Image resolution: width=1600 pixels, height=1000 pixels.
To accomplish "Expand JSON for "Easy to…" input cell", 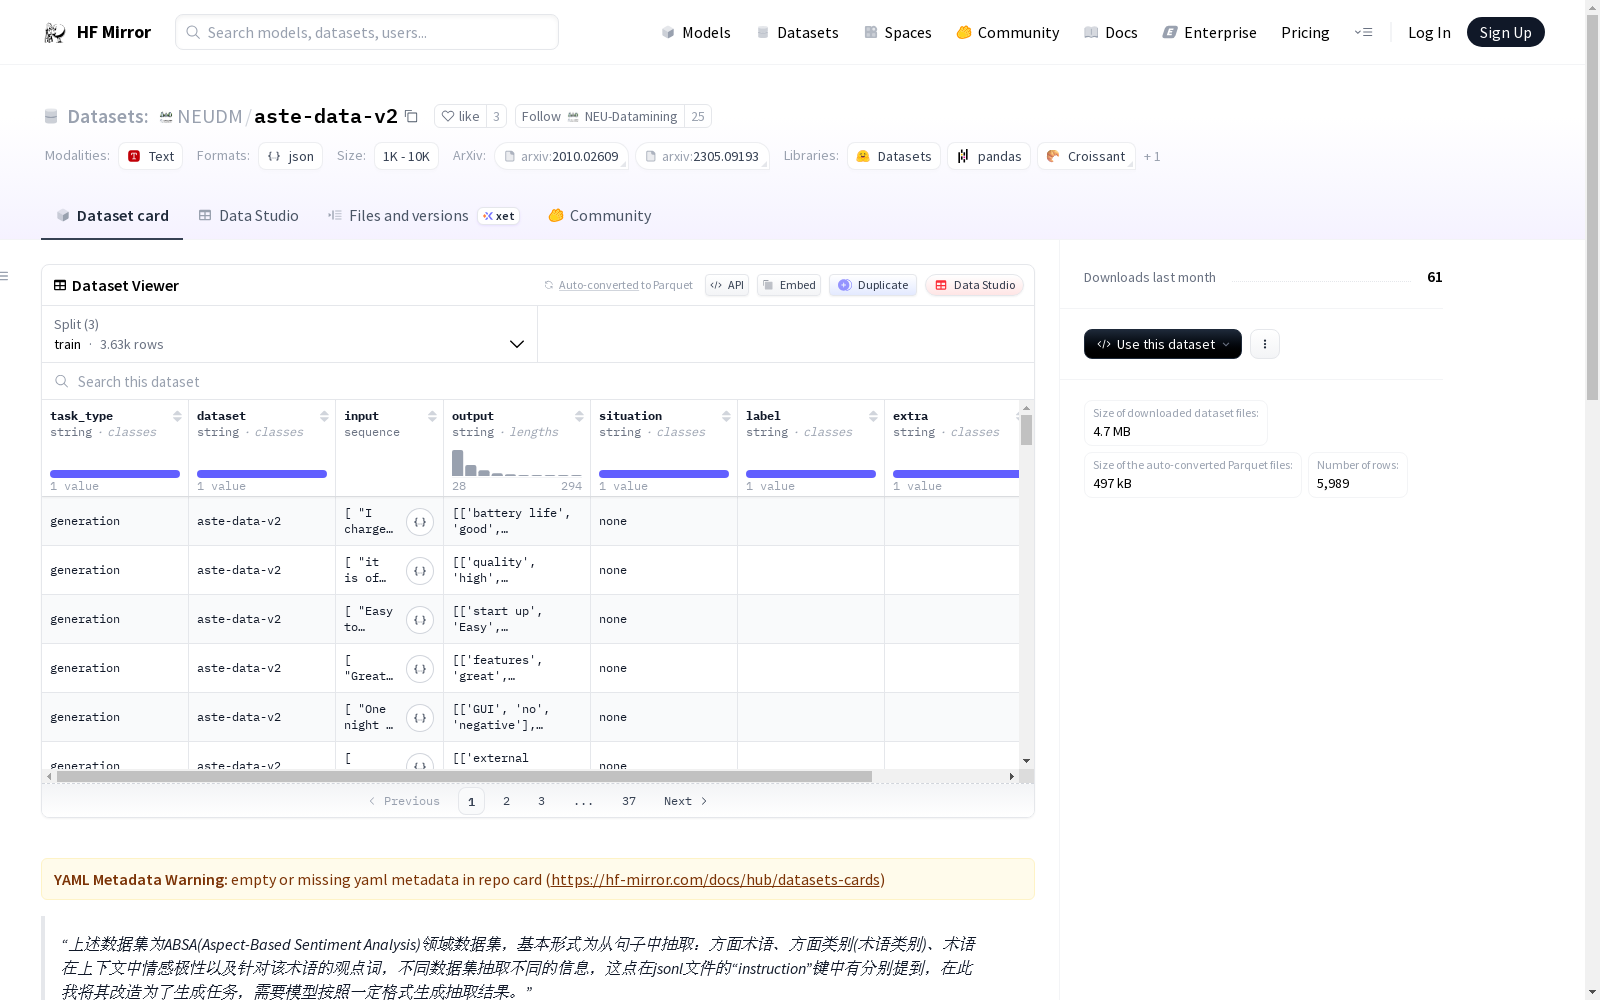I will pyautogui.click(x=420, y=620).
